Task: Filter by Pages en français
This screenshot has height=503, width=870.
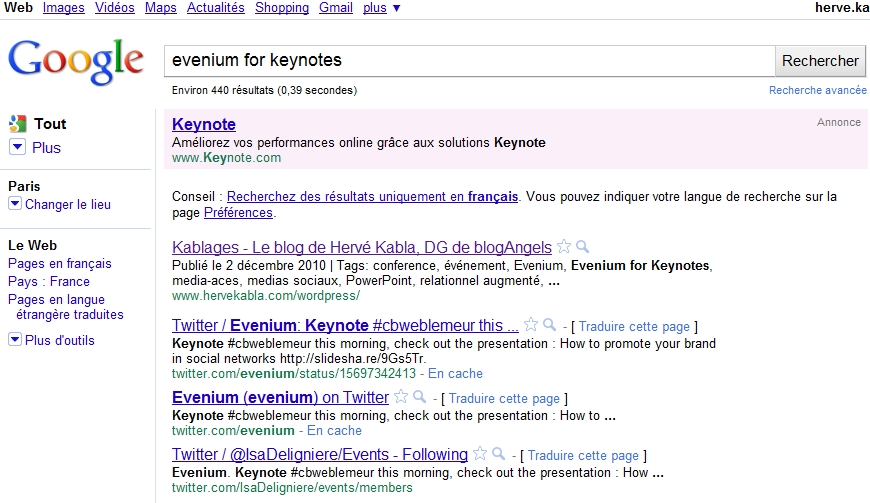Action: point(60,263)
